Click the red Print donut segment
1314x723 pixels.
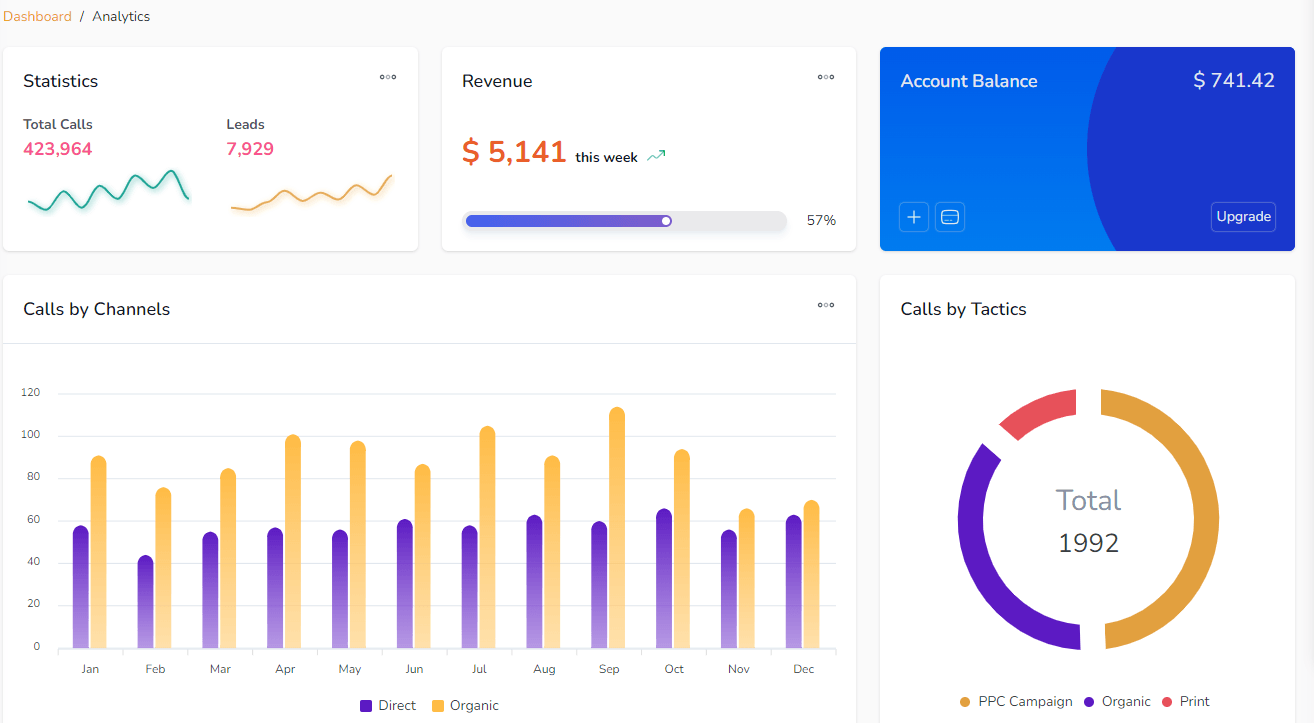pyautogui.click(x=1040, y=413)
